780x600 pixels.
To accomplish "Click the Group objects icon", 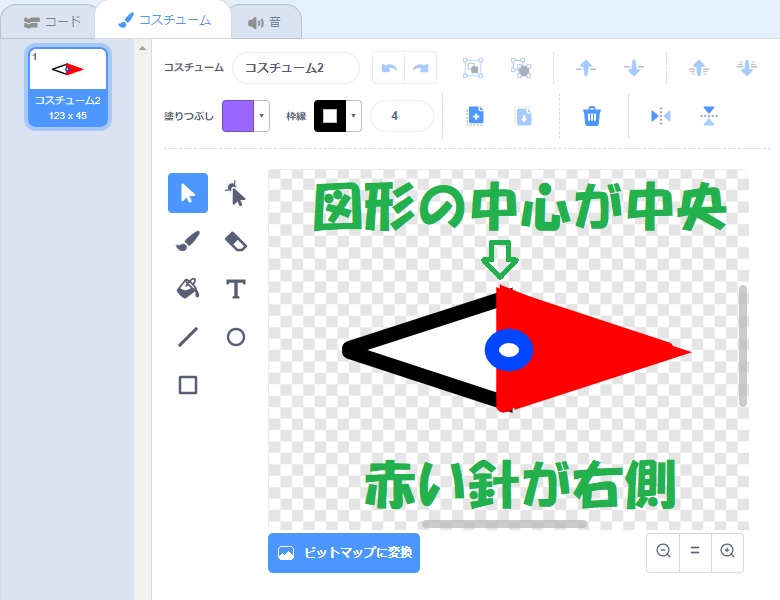I will [x=473, y=68].
